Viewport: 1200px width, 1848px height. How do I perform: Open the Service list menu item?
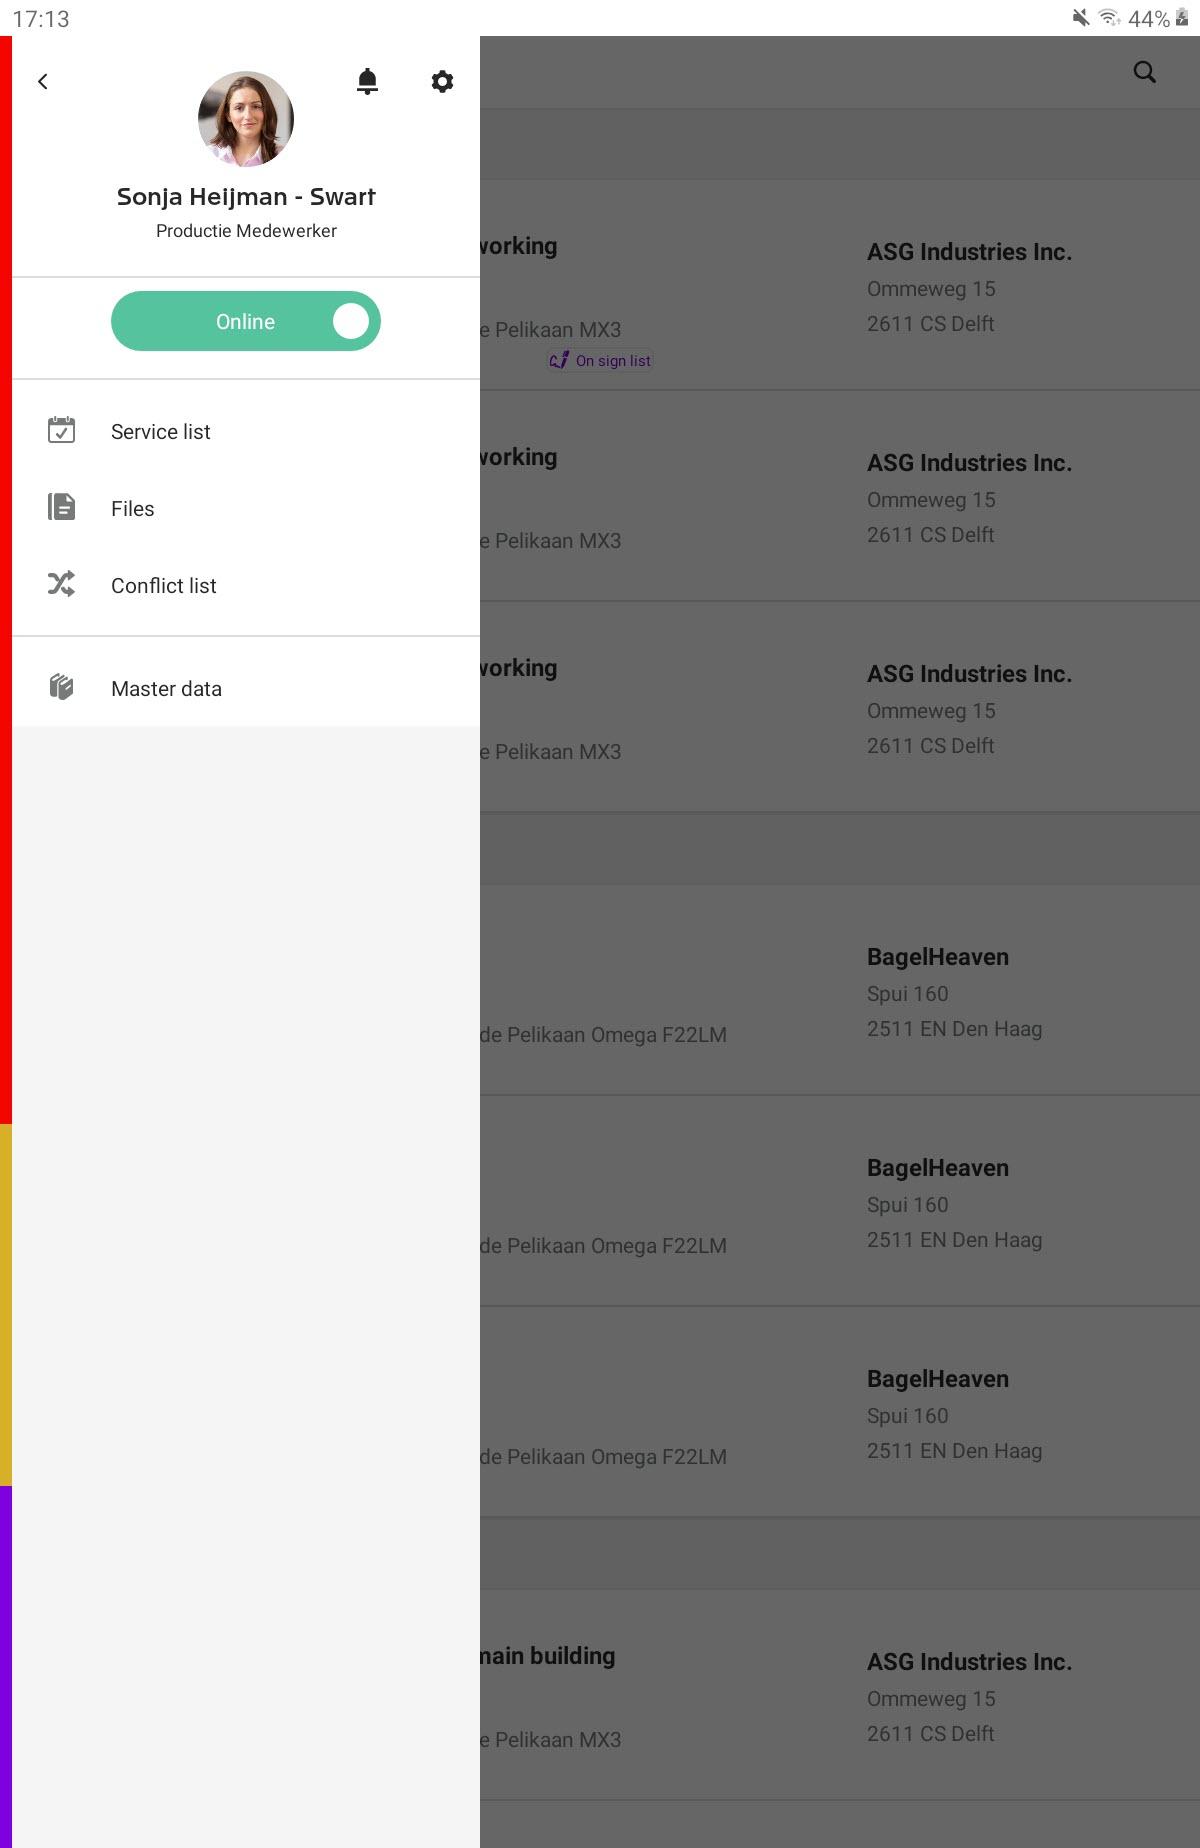246,431
